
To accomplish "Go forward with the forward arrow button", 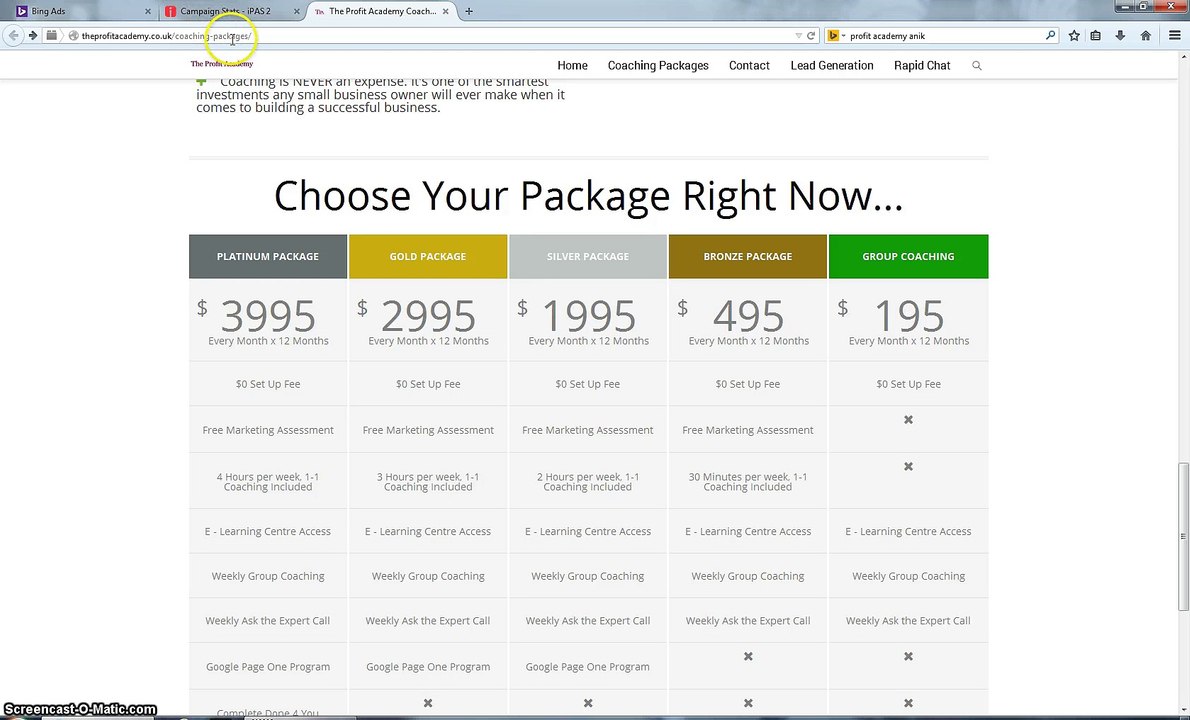I will pos(33,36).
